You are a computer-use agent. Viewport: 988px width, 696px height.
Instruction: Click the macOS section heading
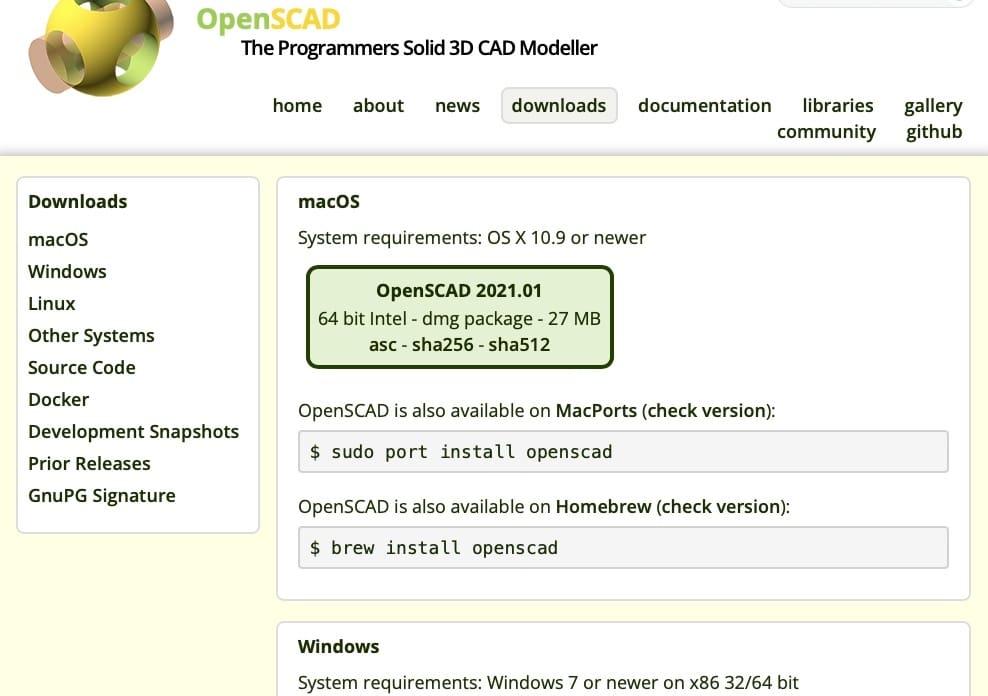click(328, 202)
